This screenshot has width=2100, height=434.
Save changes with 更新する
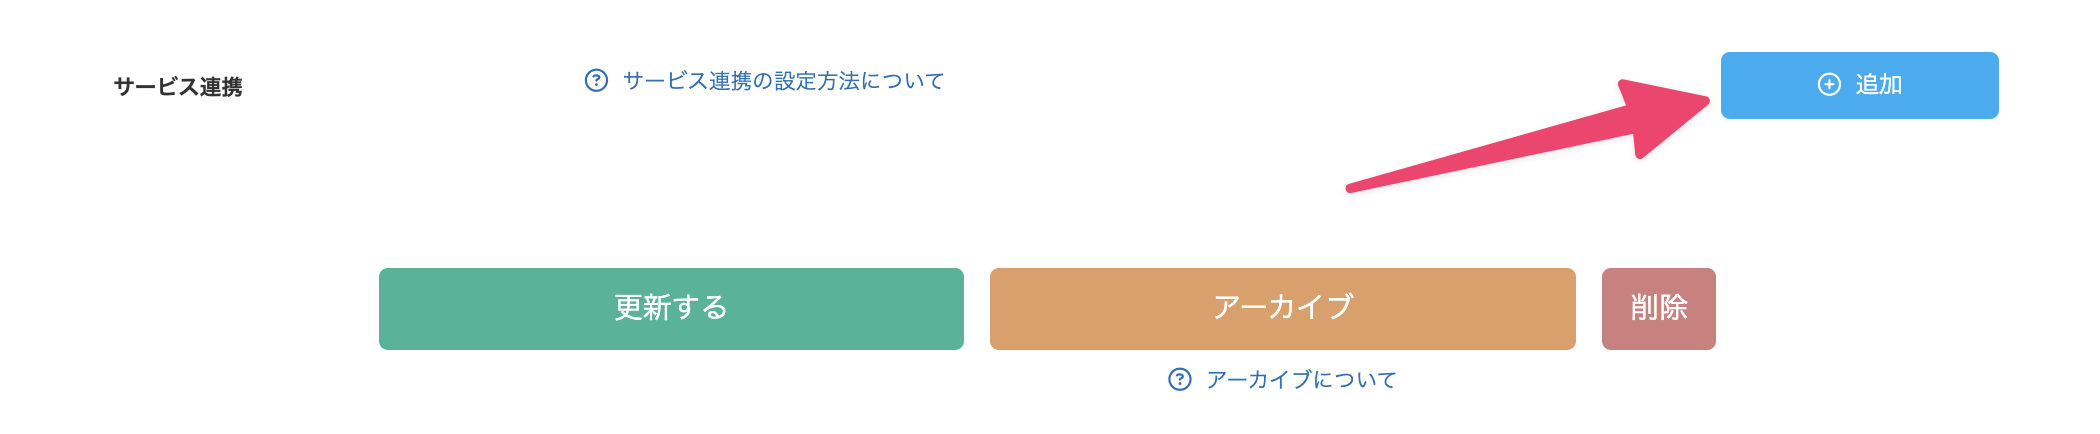tap(671, 308)
